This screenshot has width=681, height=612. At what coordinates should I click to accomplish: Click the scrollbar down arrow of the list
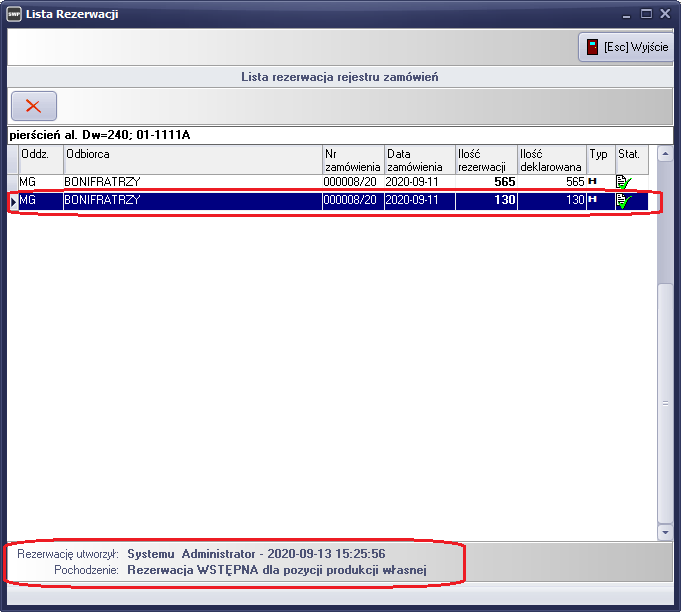(x=665, y=534)
